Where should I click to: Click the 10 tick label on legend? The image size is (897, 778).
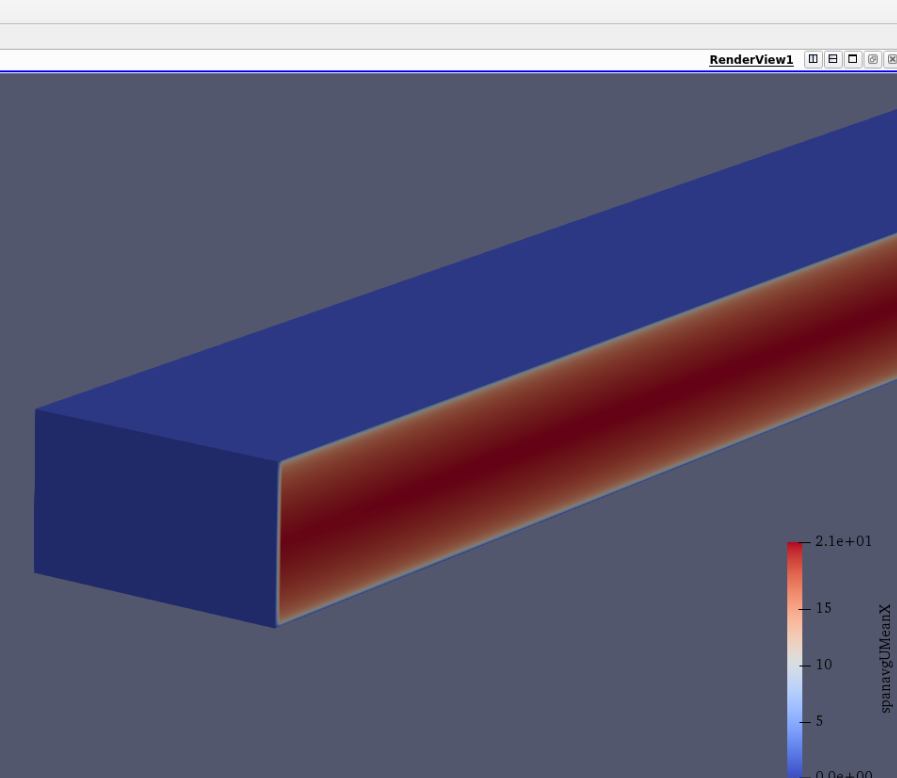824,664
